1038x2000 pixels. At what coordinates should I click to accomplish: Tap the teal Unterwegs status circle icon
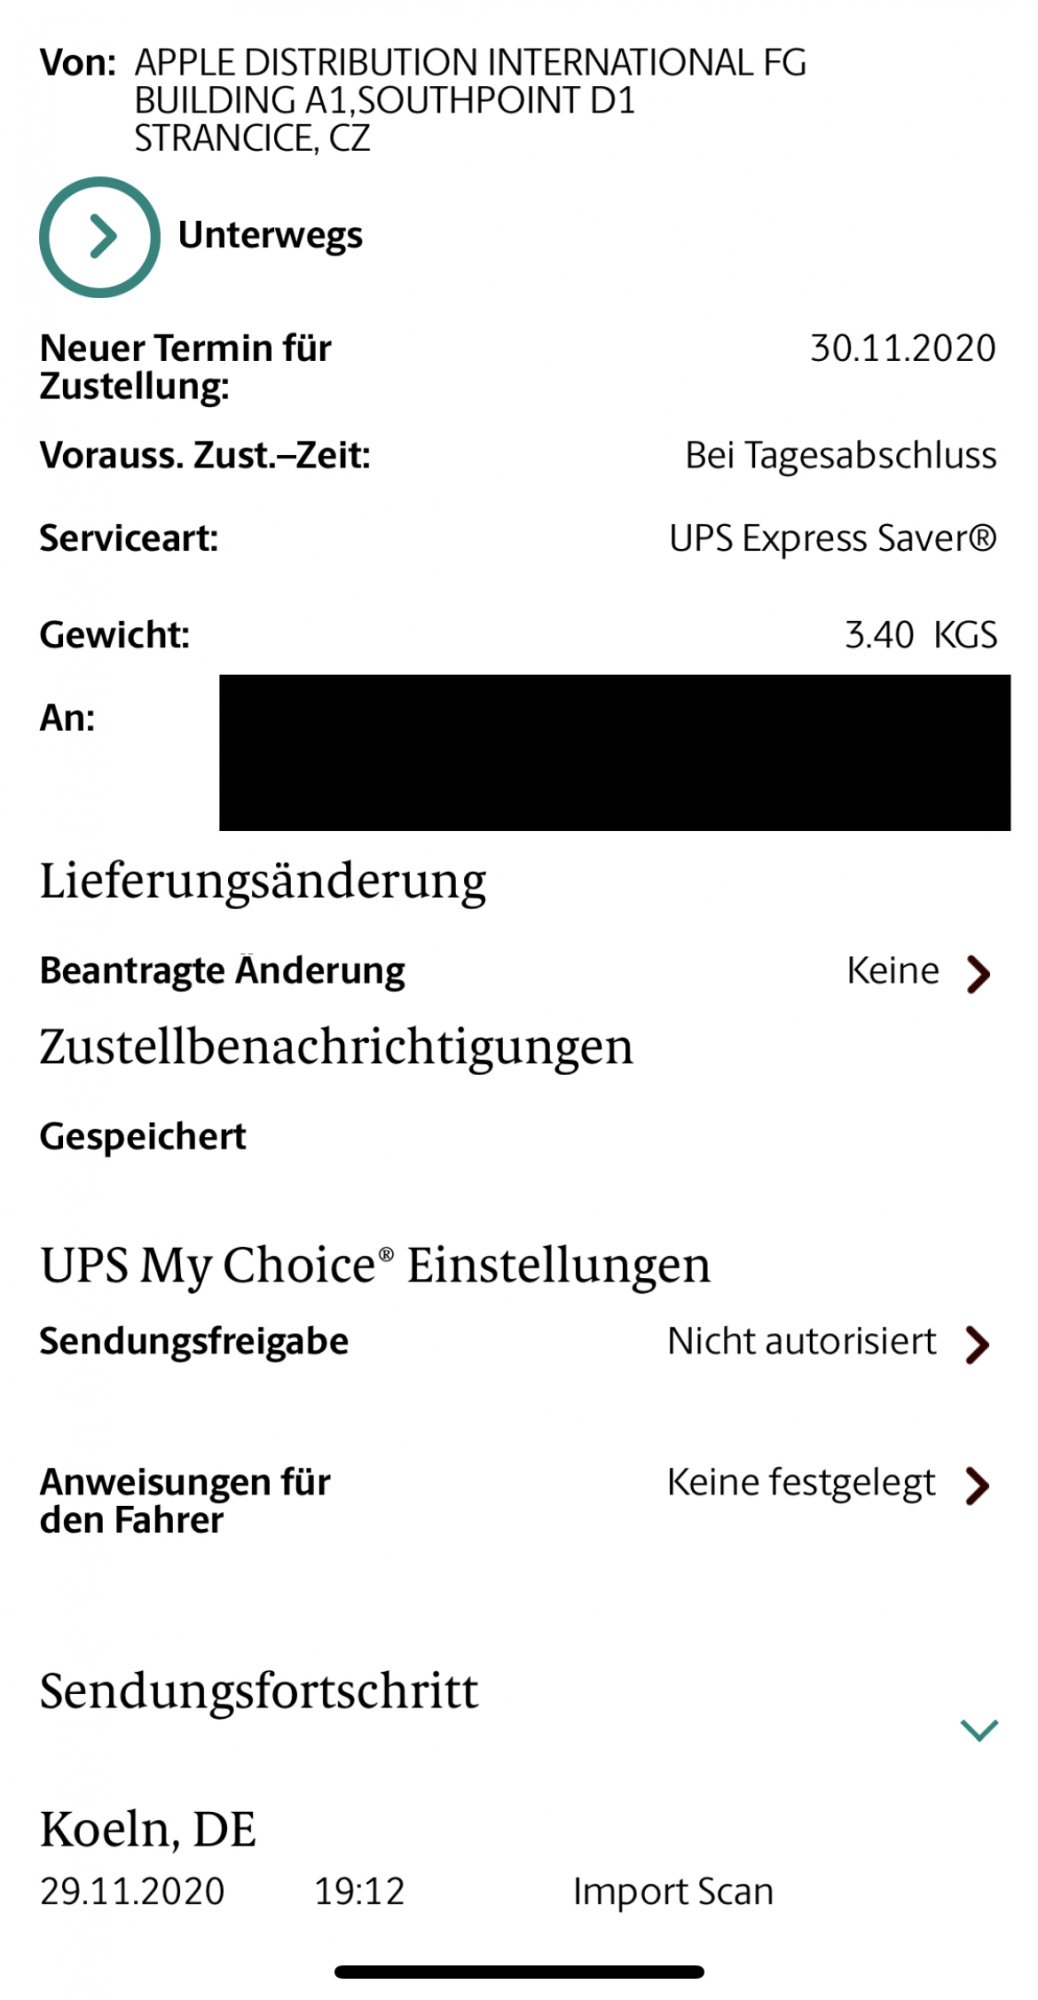coord(99,237)
